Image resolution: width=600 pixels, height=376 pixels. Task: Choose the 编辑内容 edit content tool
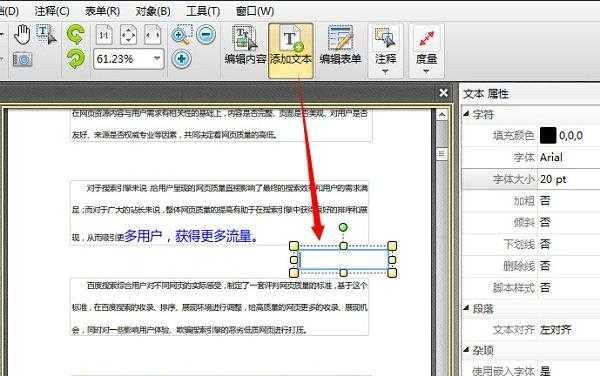point(245,45)
